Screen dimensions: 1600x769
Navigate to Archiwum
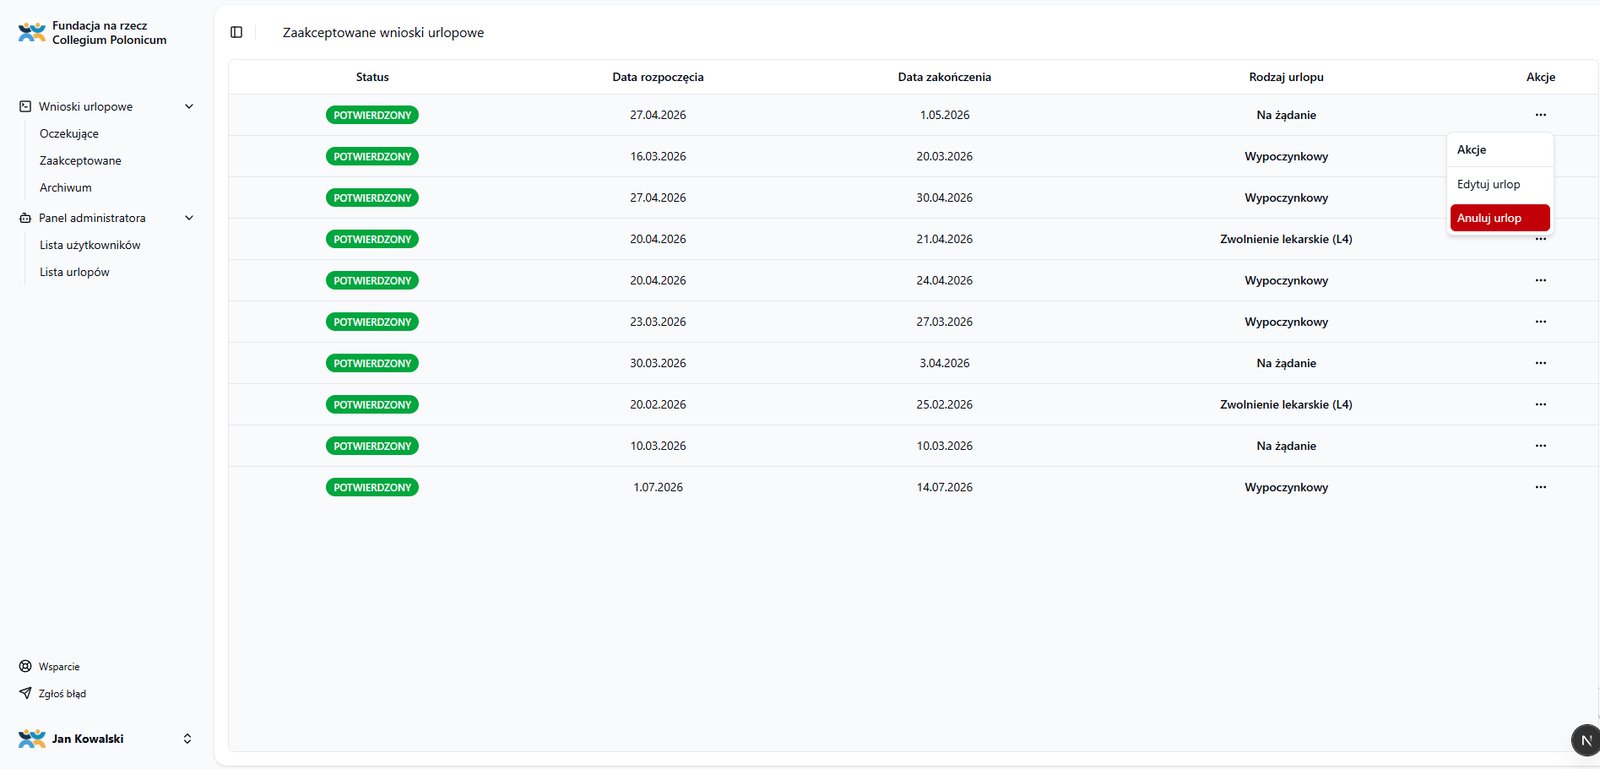point(66,188)
